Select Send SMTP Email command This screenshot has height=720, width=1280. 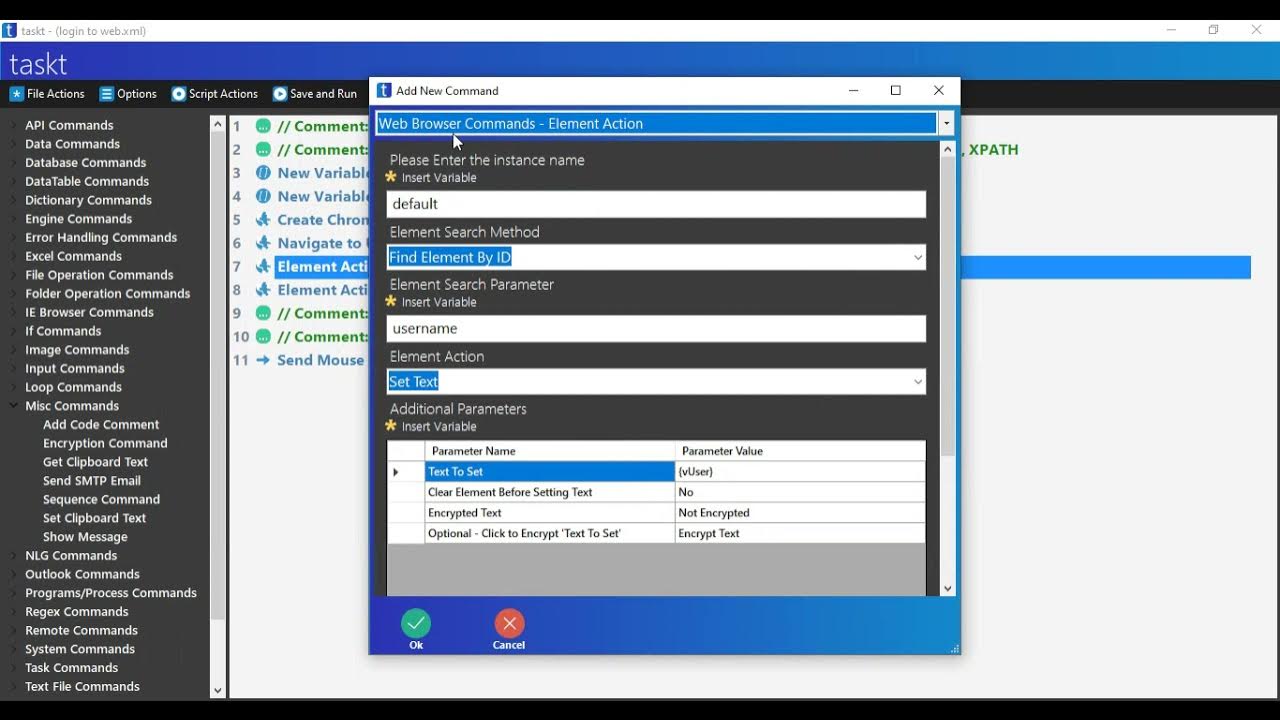click(92, 481)
